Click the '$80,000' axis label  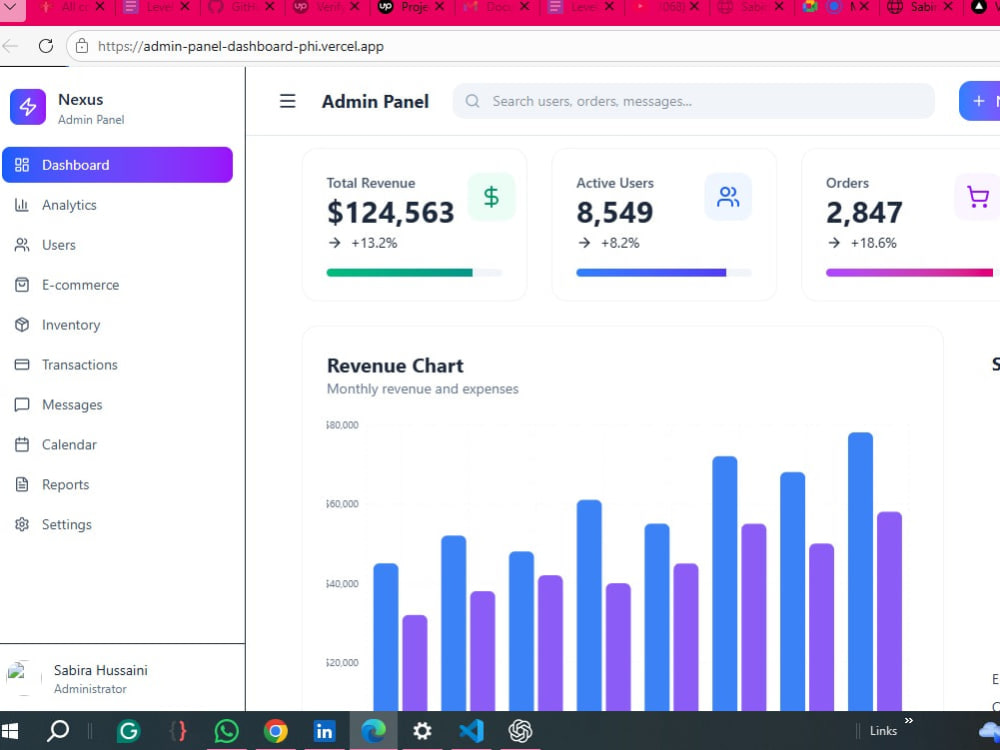tap(342, 425)
